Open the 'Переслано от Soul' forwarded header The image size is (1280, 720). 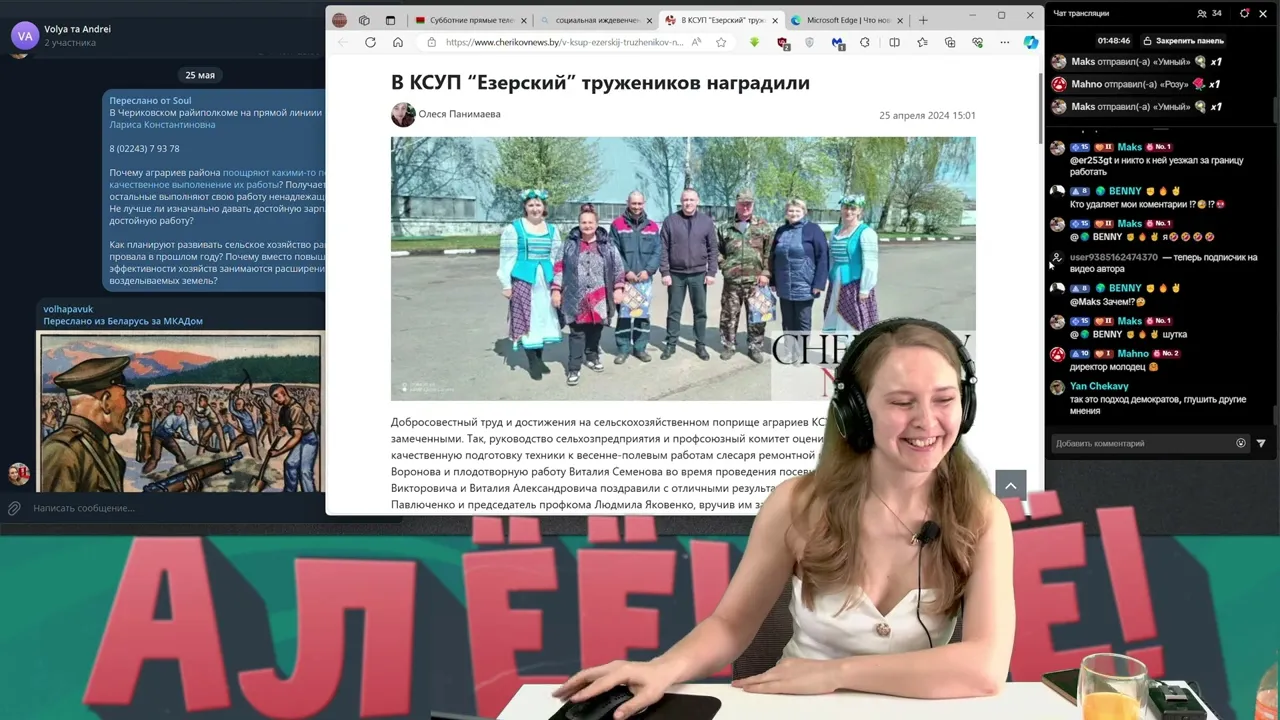[x=150, y=101]
